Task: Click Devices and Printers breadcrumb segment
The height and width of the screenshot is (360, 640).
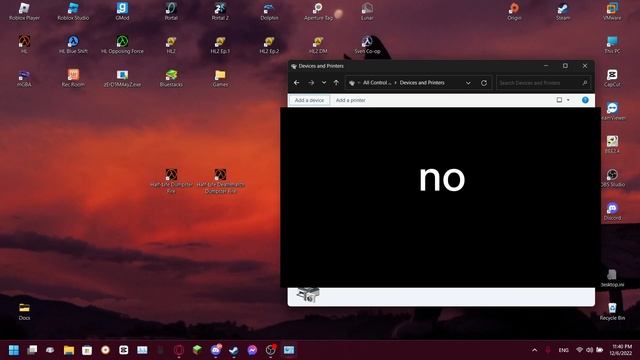Action: tap(422, 83)
